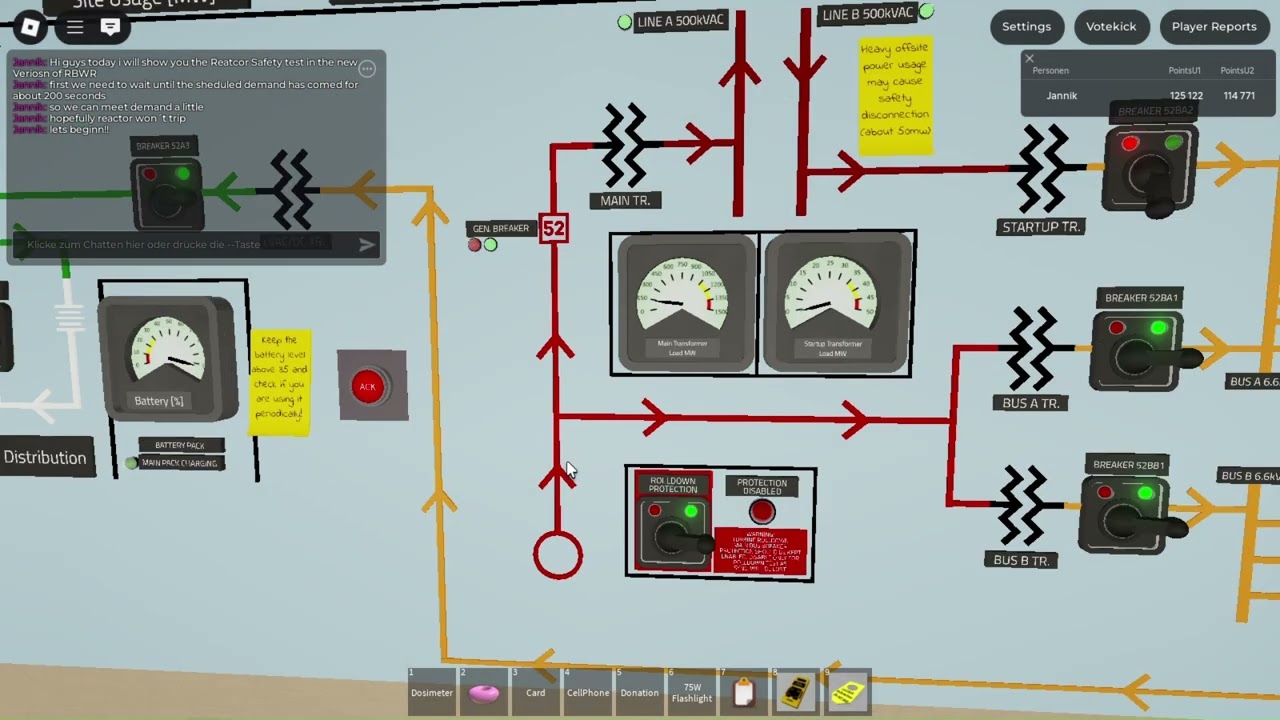Toggle the chat window icon
This screenshot has height=720, width=1280.
pyautogui.click(x=110, y=28)
